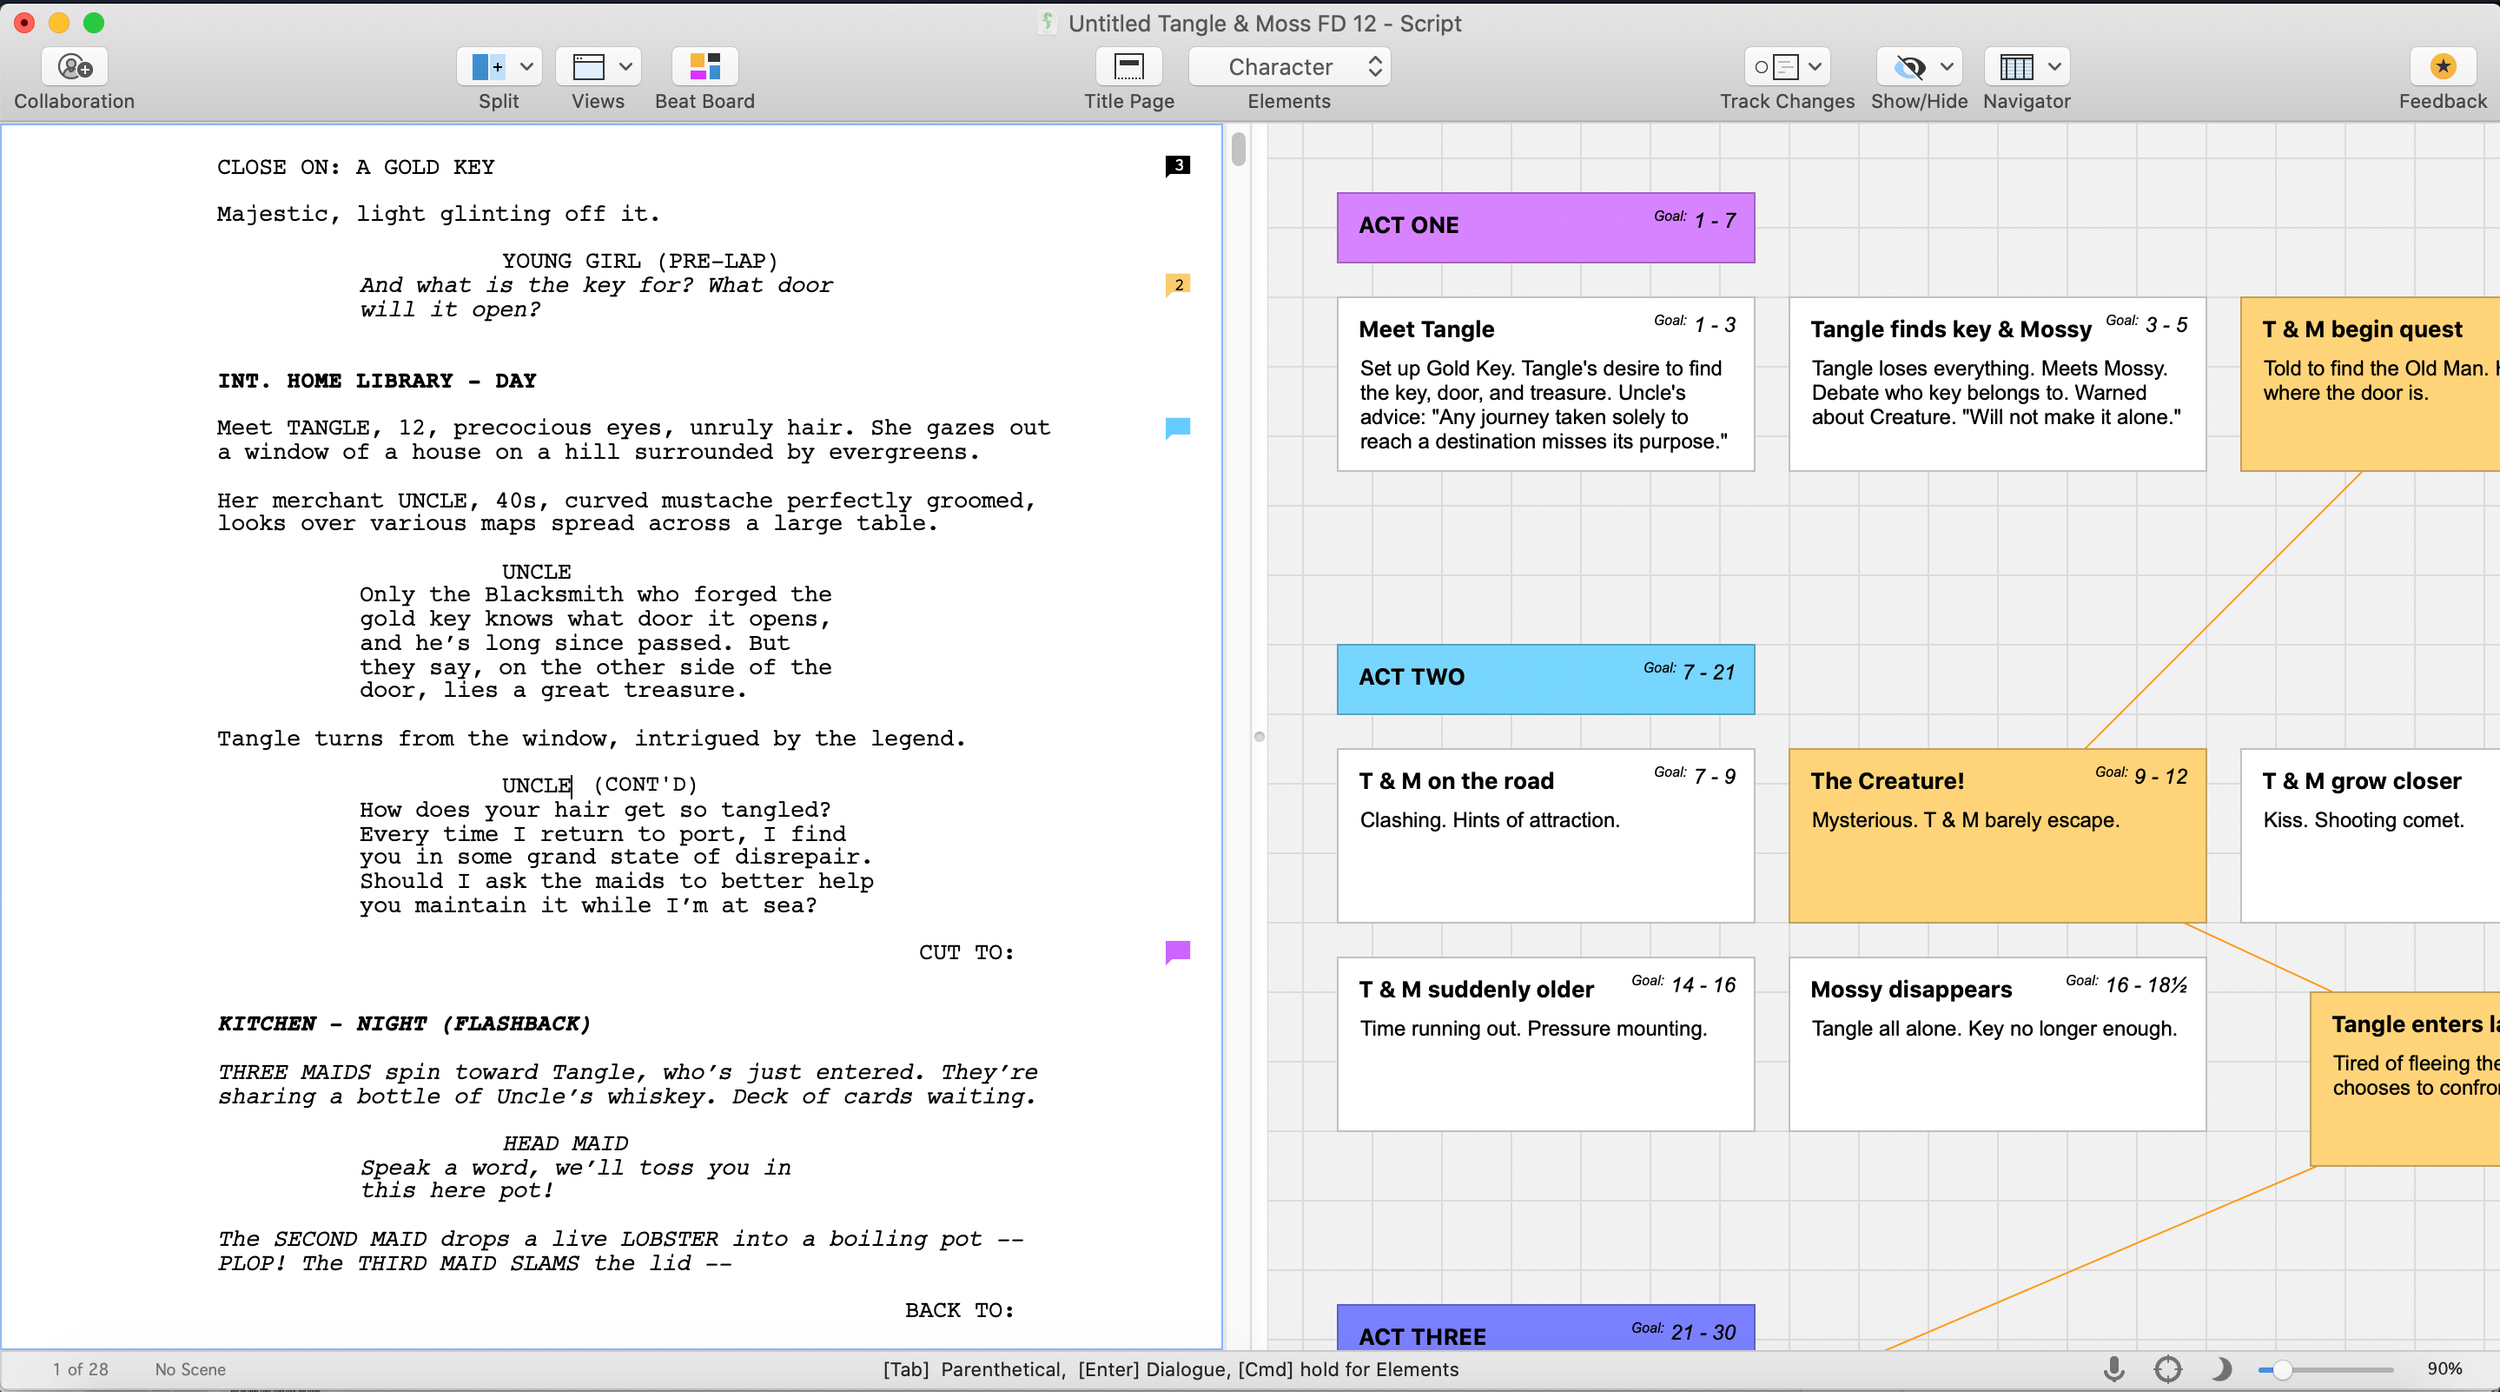2500x1392 pixels.
Task: Click the Elements label under Character
Action: pyautogui.click(x=1289, y=101)
